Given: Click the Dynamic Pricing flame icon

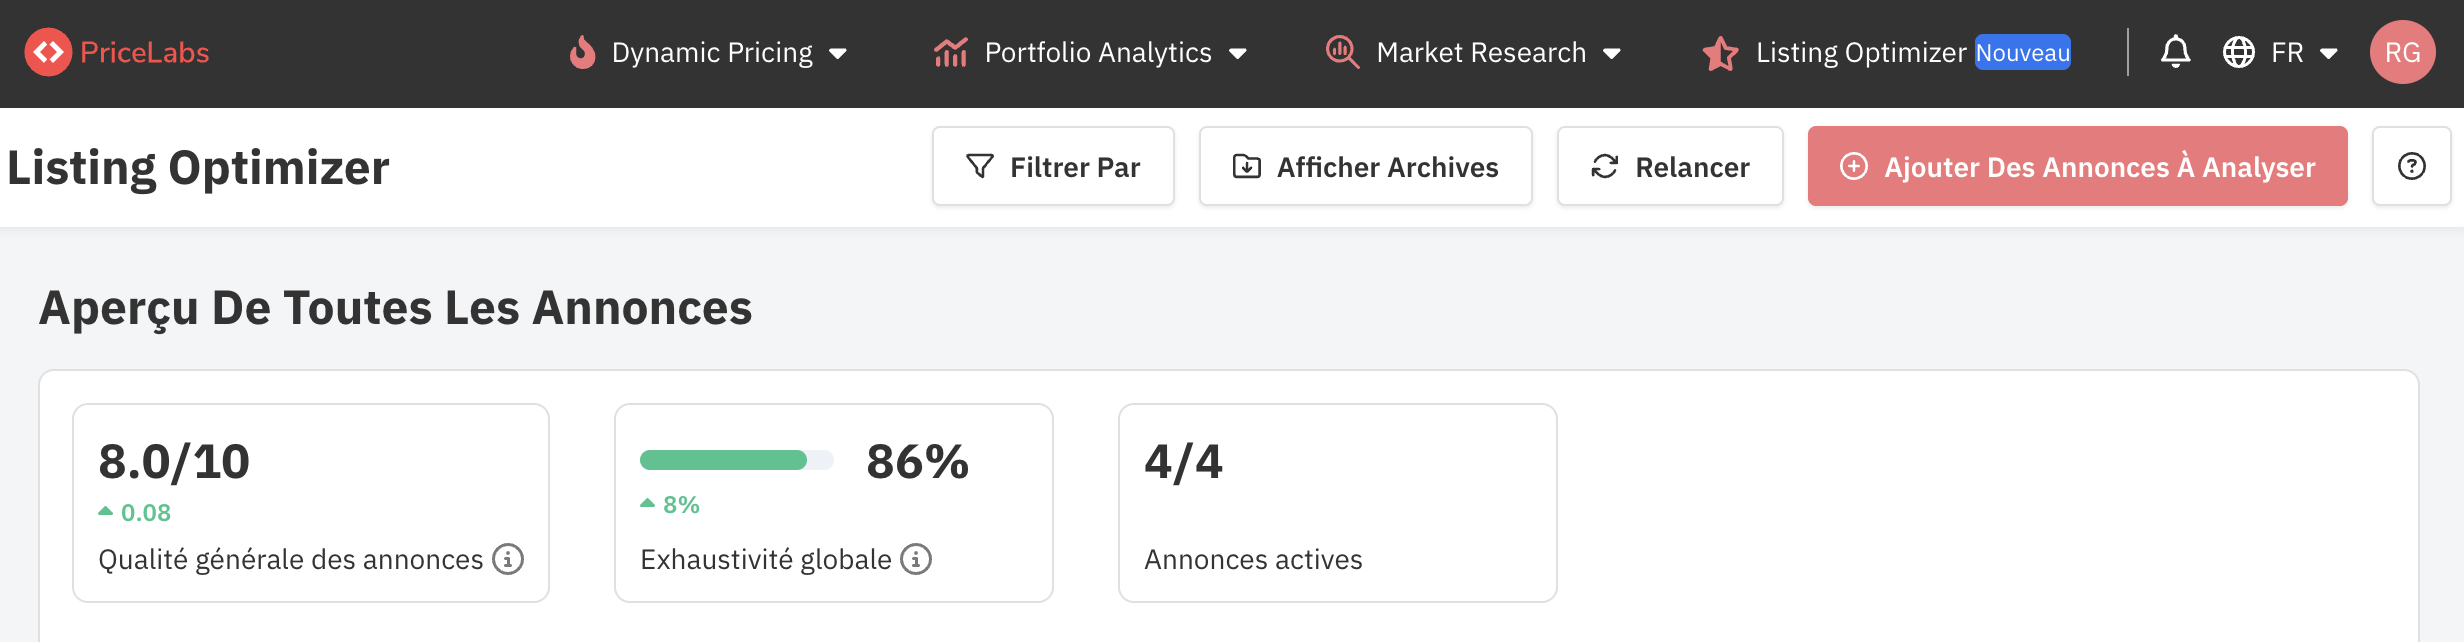Looking at the screenshot, I should [582, 52].
